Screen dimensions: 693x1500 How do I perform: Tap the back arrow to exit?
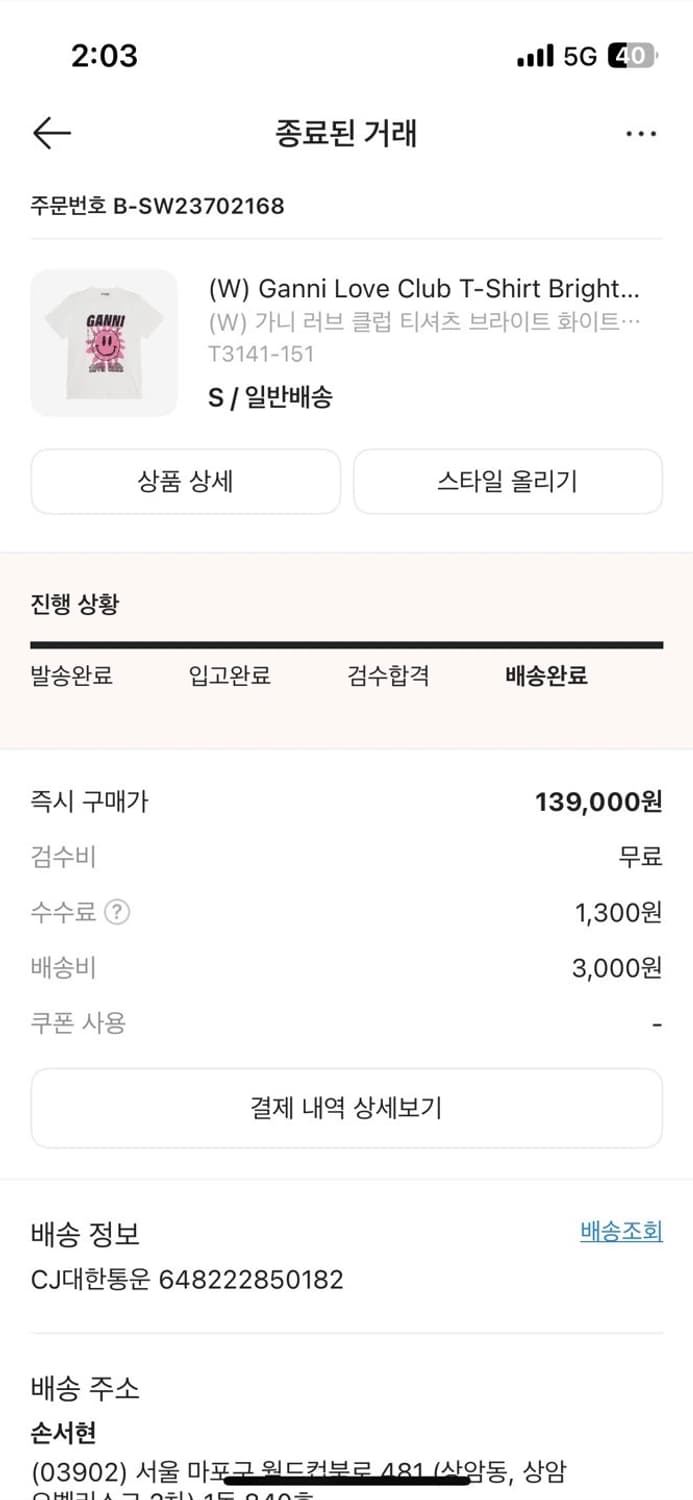[x=51, y=133]
